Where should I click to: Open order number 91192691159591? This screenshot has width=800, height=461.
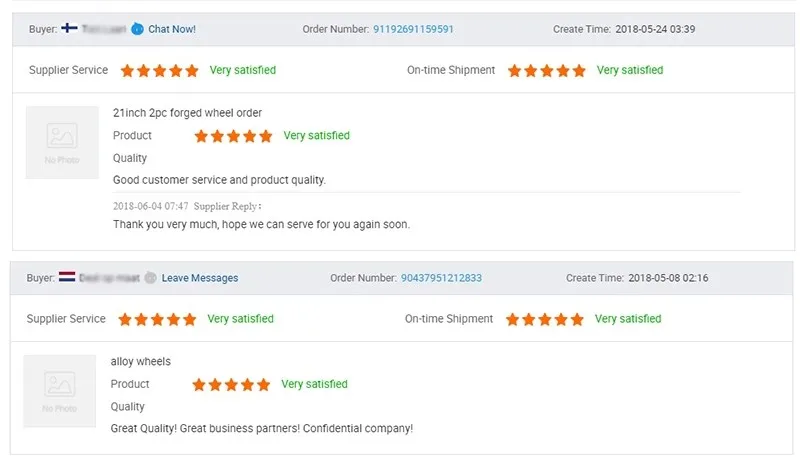[413, 29]
